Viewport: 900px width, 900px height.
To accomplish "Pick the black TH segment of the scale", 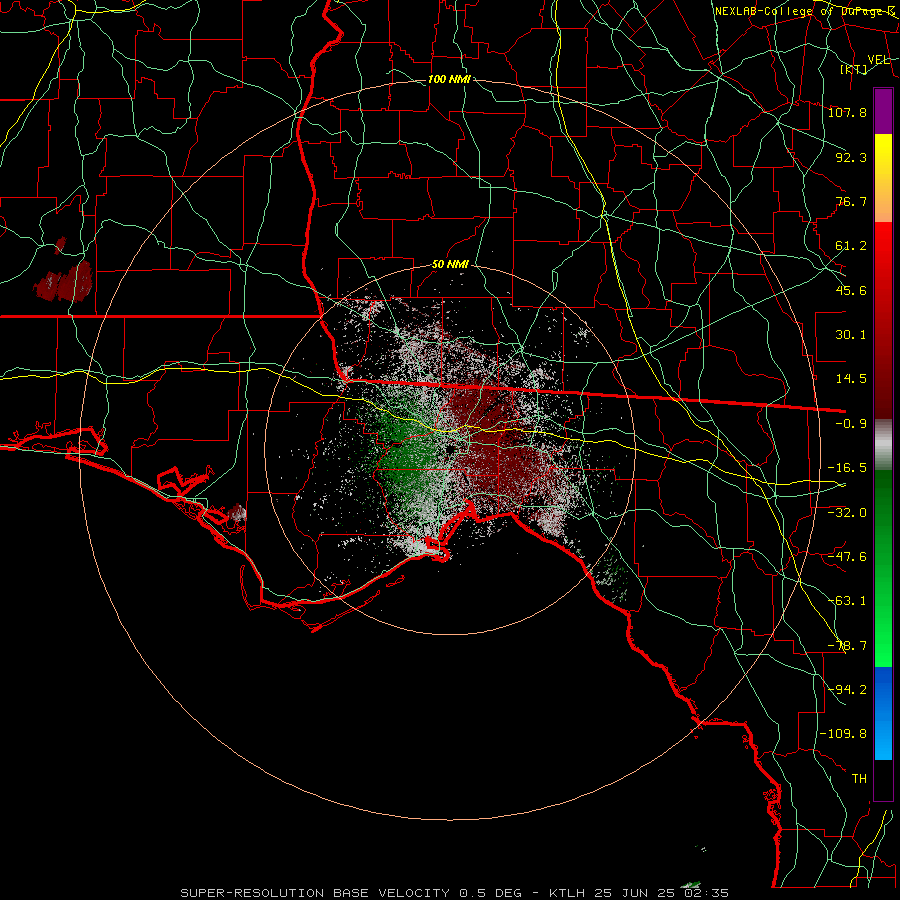I will (883, 779).
